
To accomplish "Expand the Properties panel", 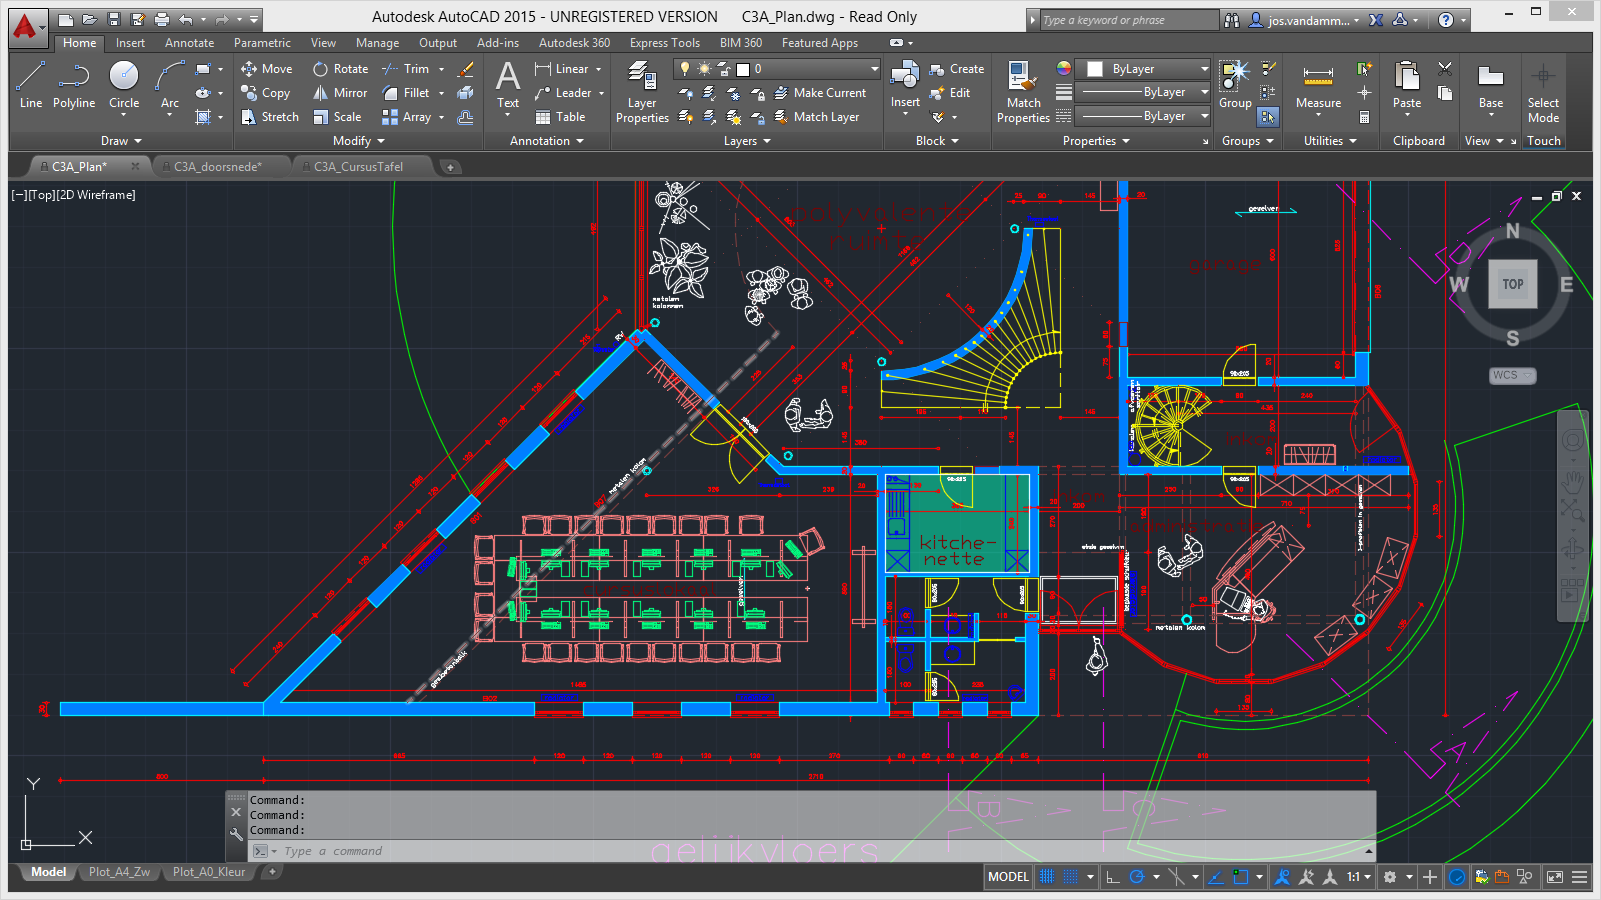I will (1096, 141).
